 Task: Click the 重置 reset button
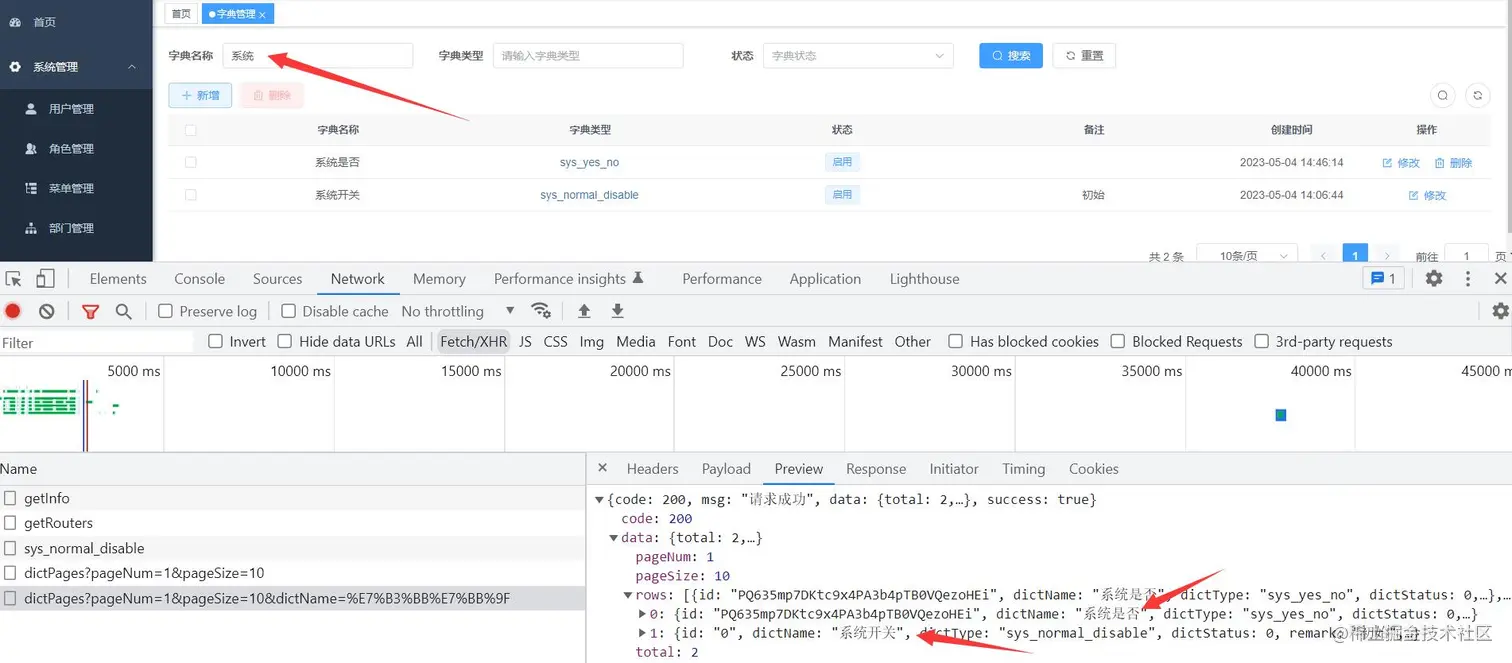1084,56
